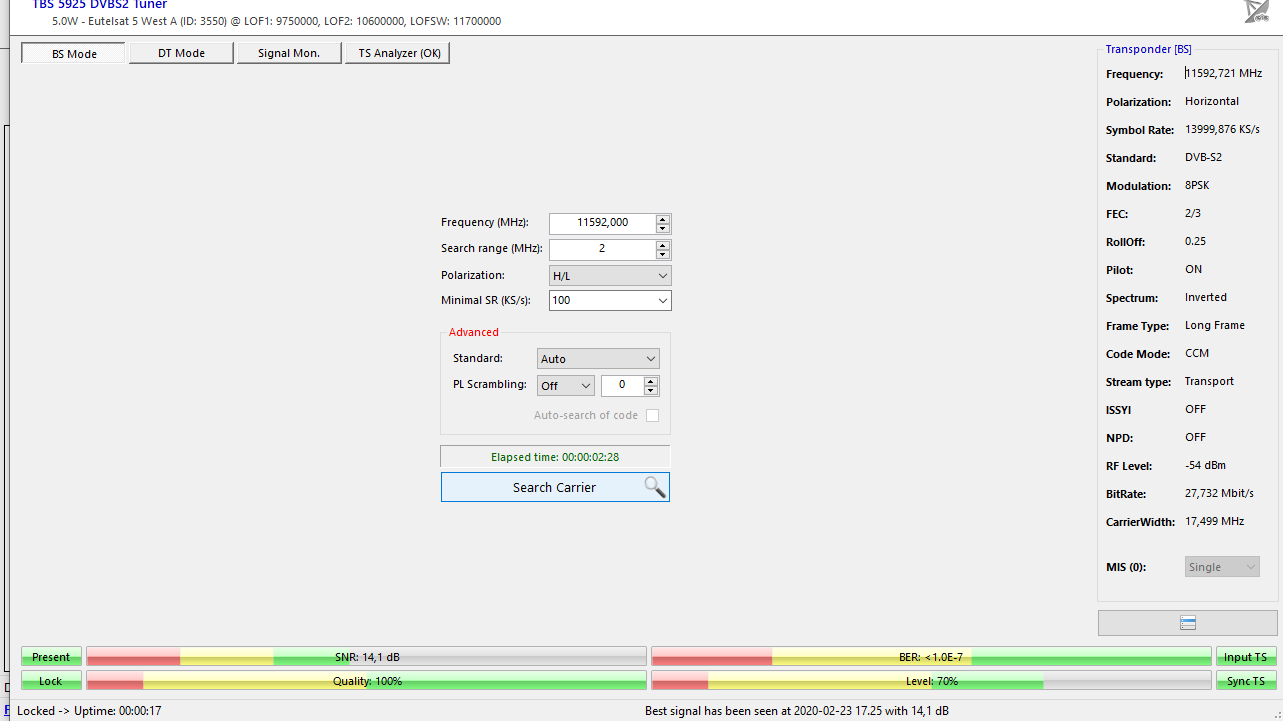This screenshot has height=721, width=1283.
Task: Open the Standard Auto dropdown
Action: point(598,359)
